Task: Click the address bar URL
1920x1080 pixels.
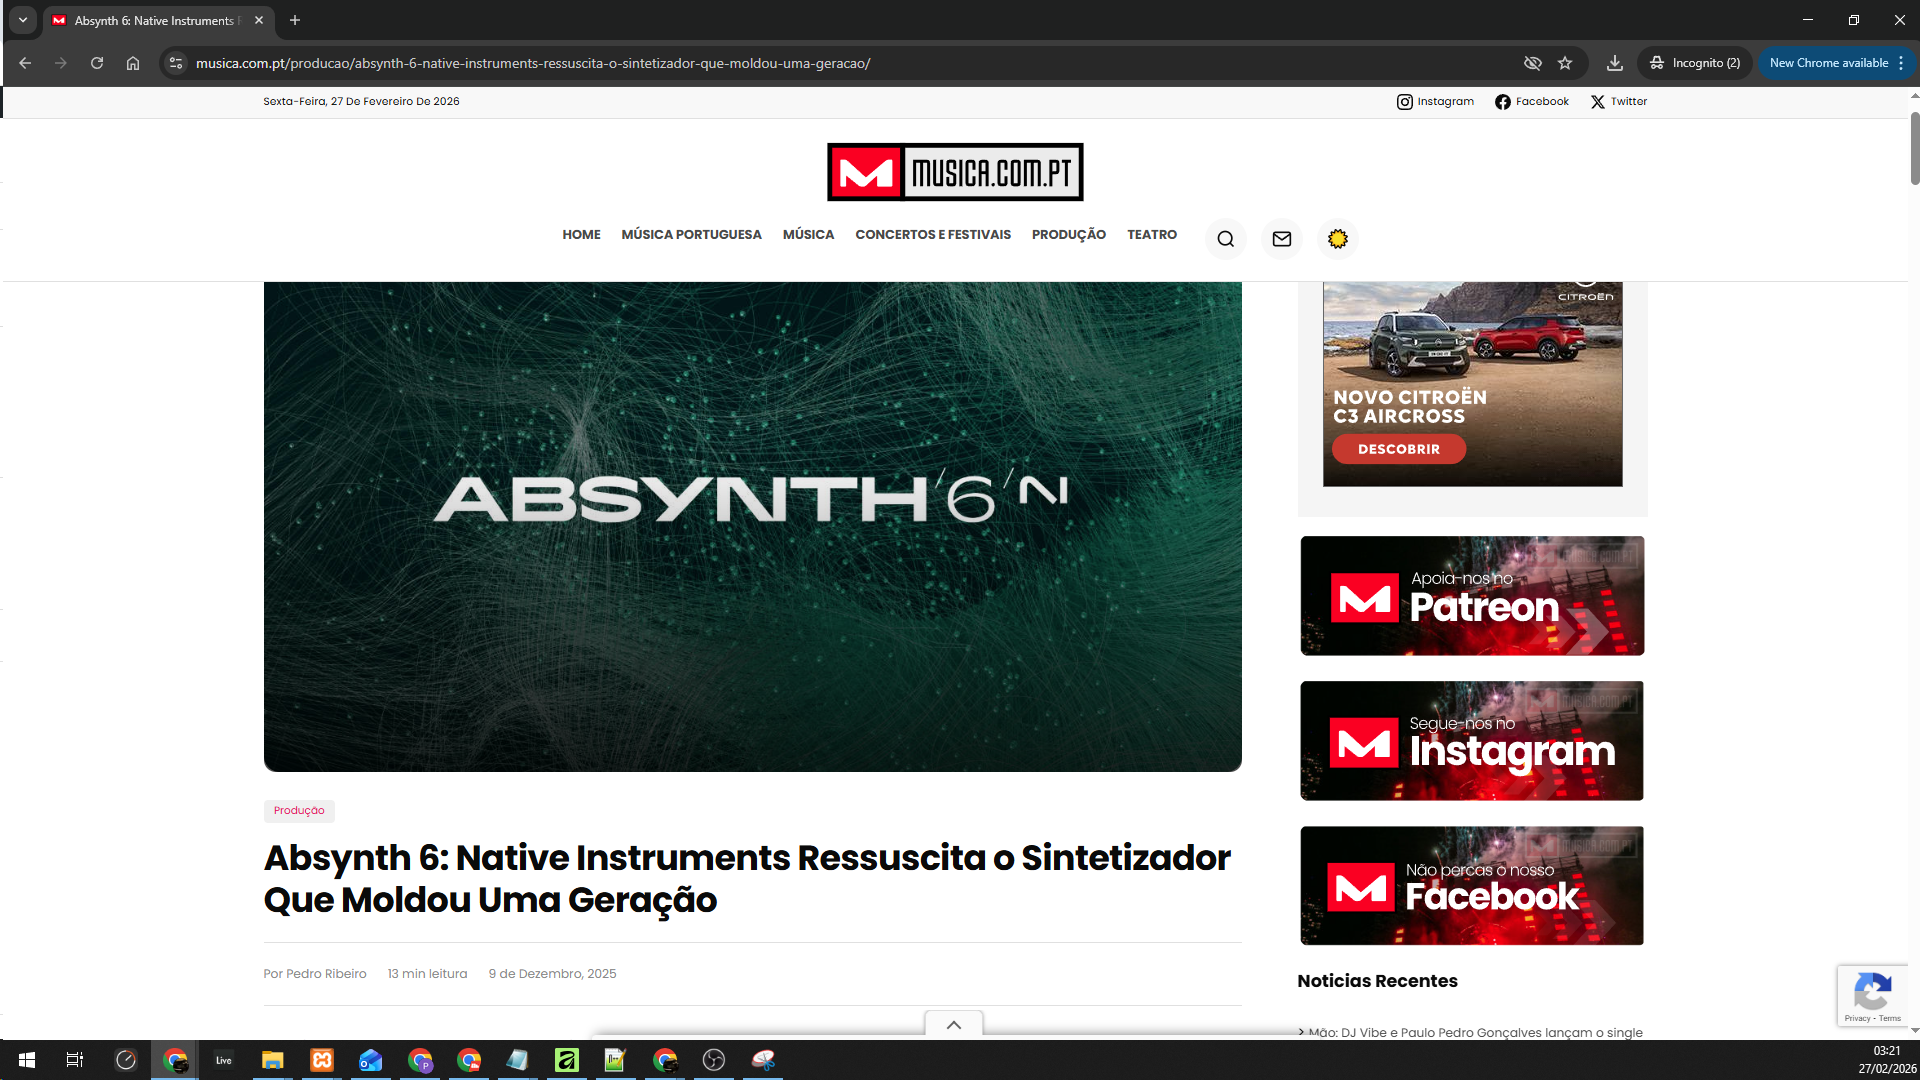Action: pos(533,63)
